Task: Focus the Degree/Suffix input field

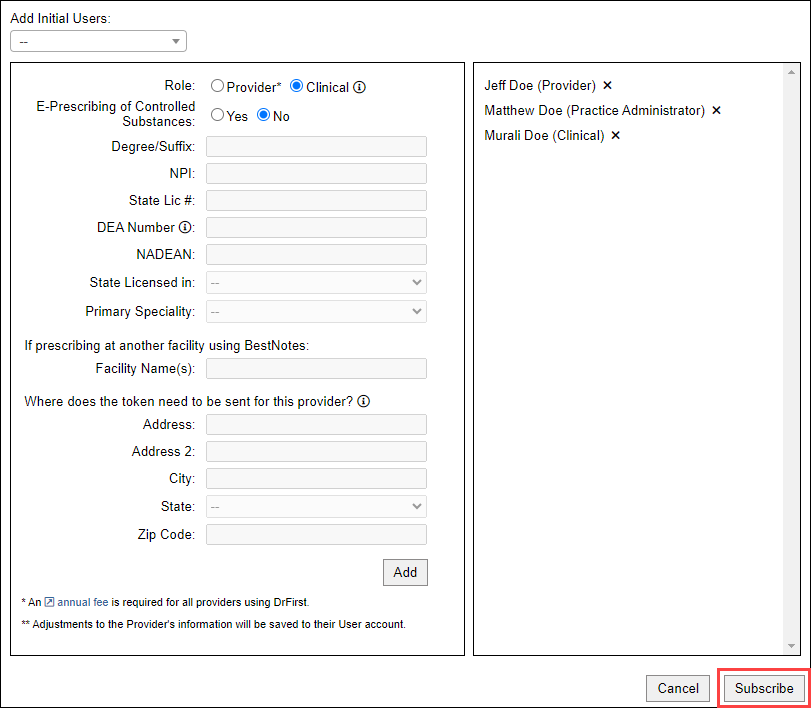Action: [317, 146]
